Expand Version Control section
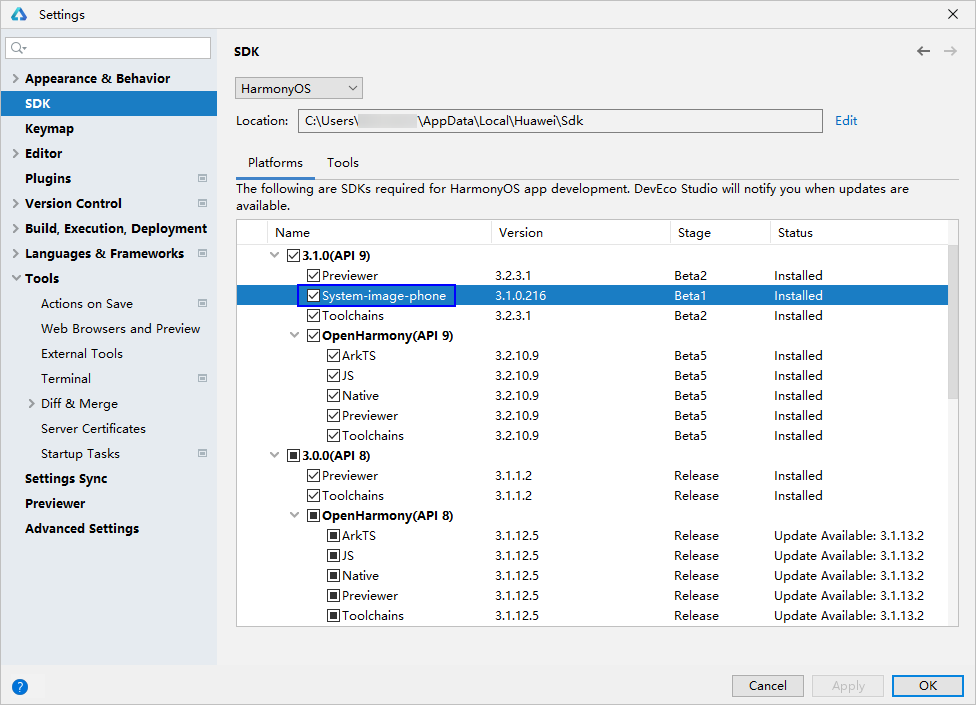 (x=16, y=203)
